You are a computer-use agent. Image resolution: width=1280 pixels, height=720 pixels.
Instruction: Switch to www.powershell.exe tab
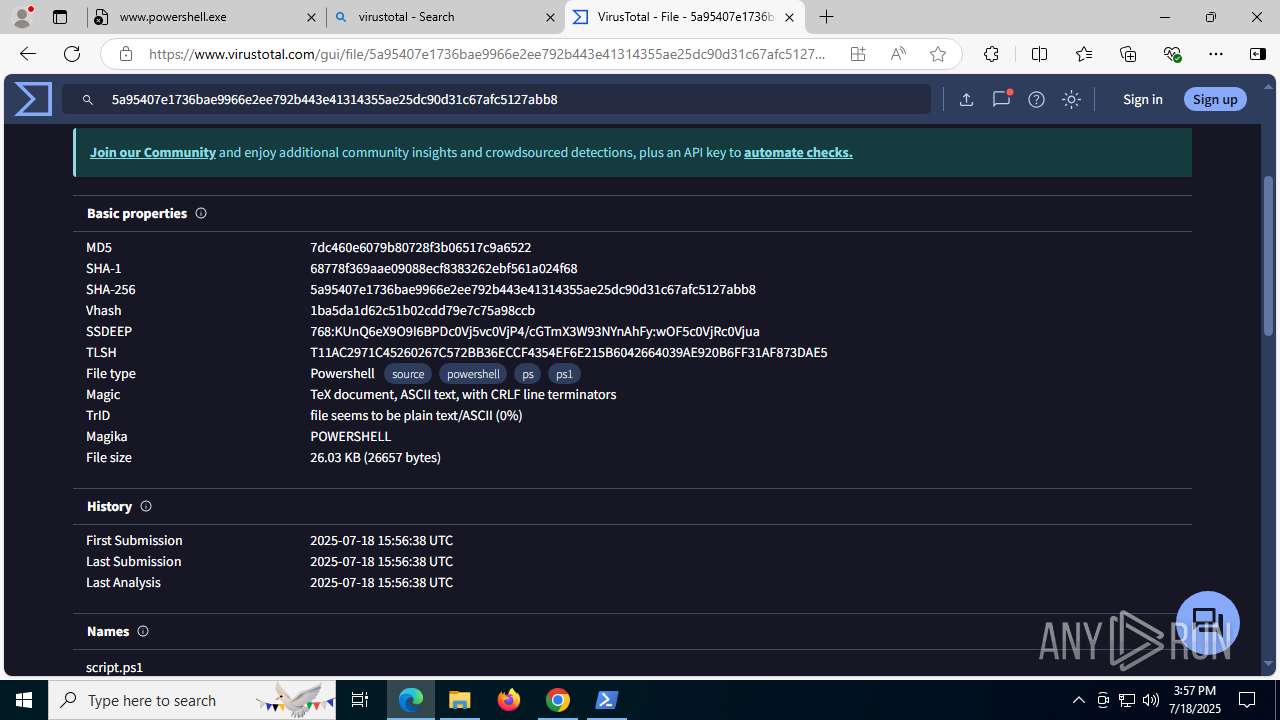(206, 17)
